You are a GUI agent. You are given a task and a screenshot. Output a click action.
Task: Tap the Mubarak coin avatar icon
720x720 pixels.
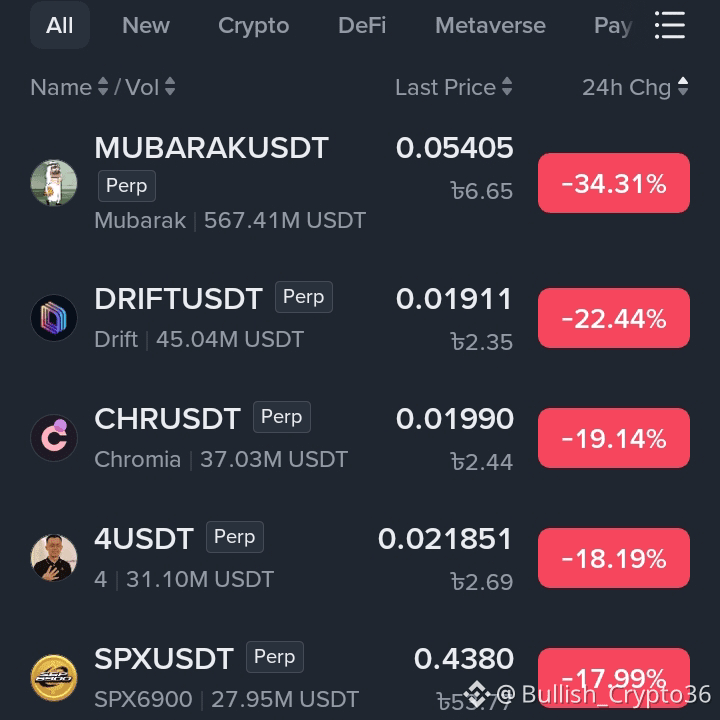54,183
